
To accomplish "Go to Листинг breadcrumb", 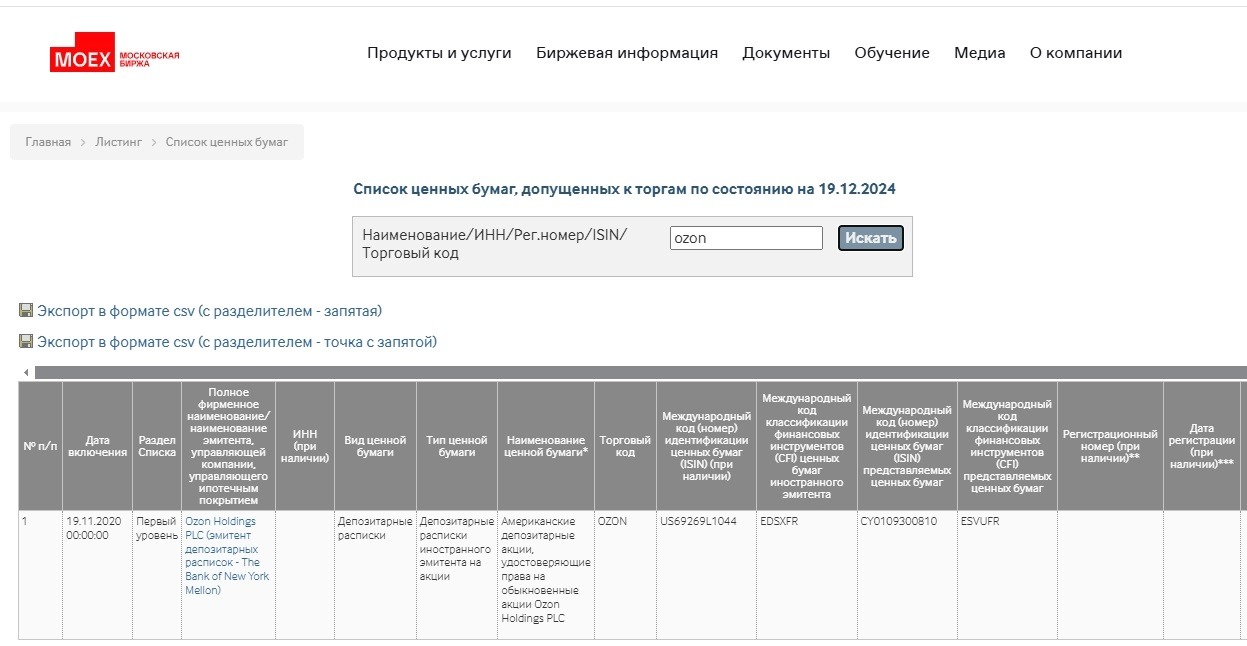I will click(x=119, y=142).
